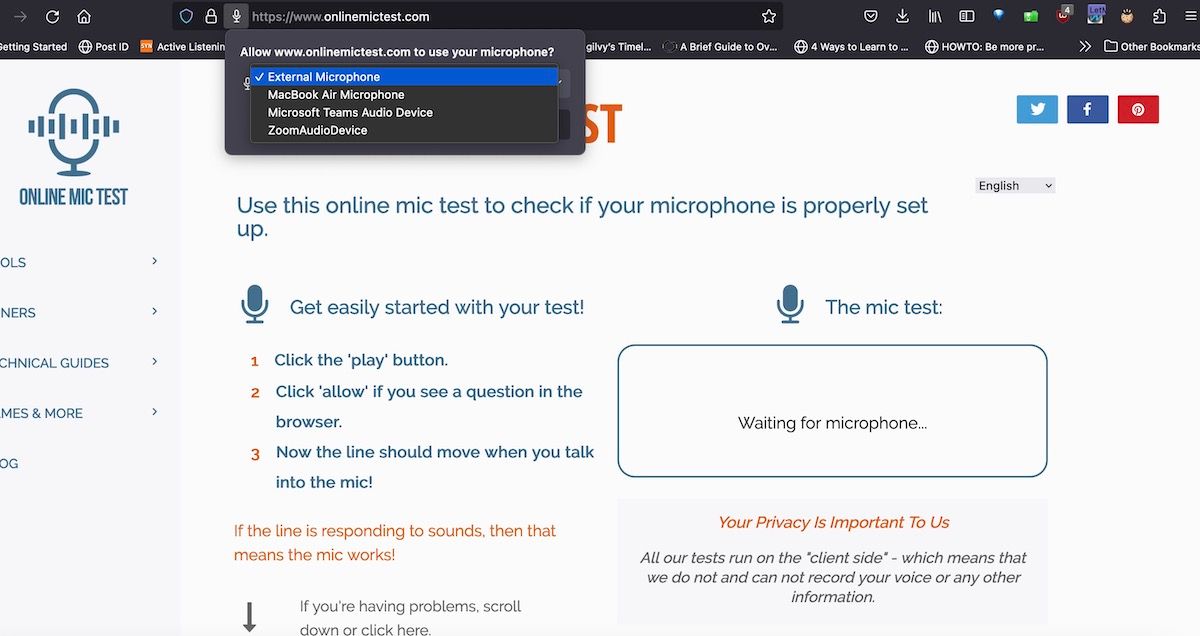Save page to Pocket
Screen dimensions: 1200x636
[871, 16]
